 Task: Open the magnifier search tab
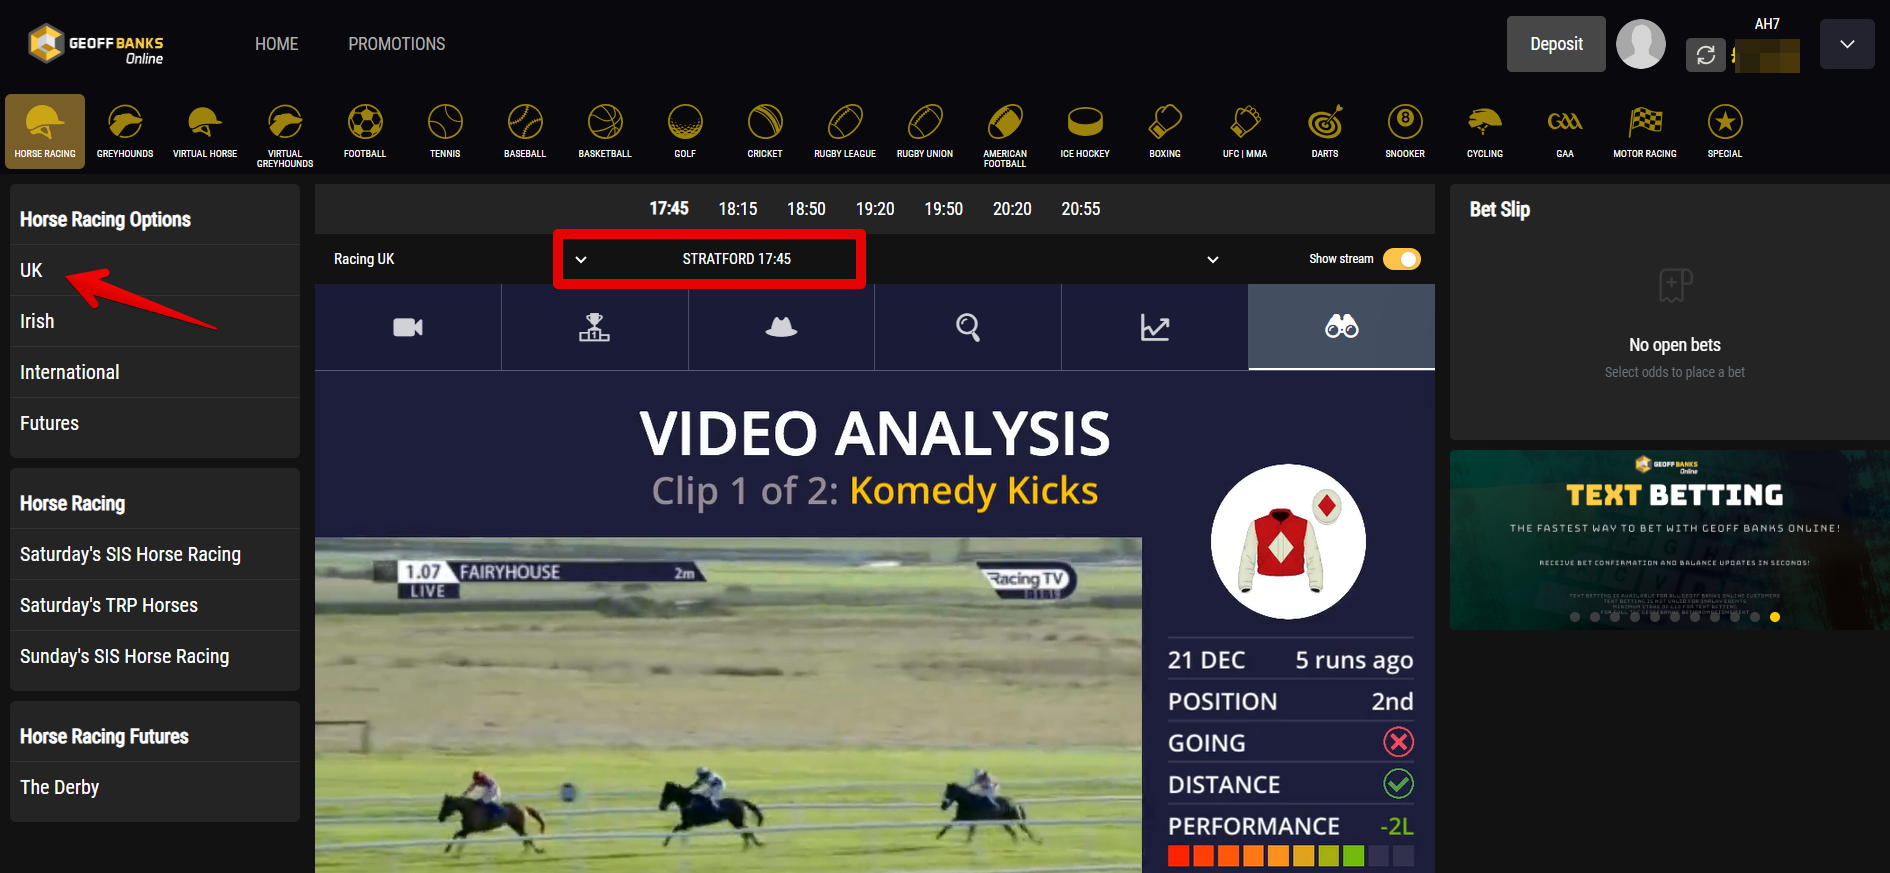pyautogui.click(x=968, y=327)
